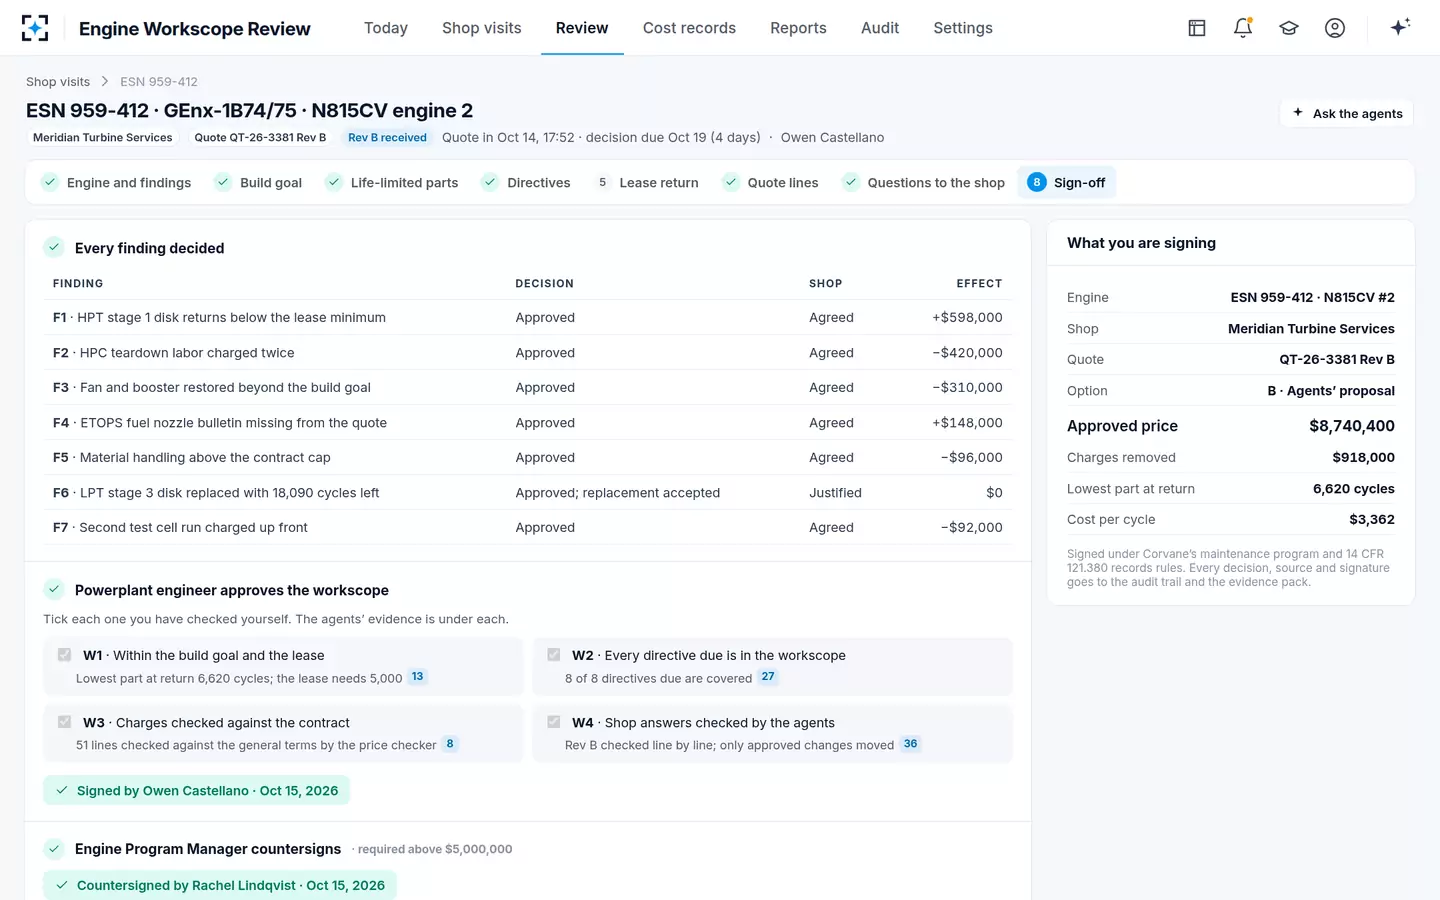The image size is (1440, 900).
Task: Open the Cost records tab
Action: pos(689,28)
